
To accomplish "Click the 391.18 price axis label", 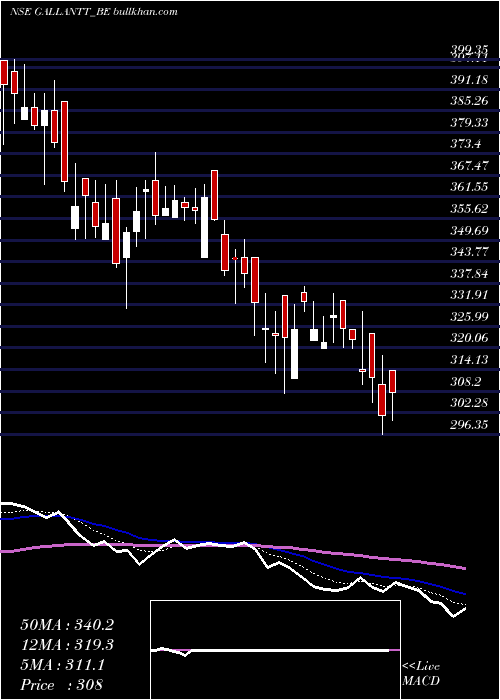I will tap(469, 80).
